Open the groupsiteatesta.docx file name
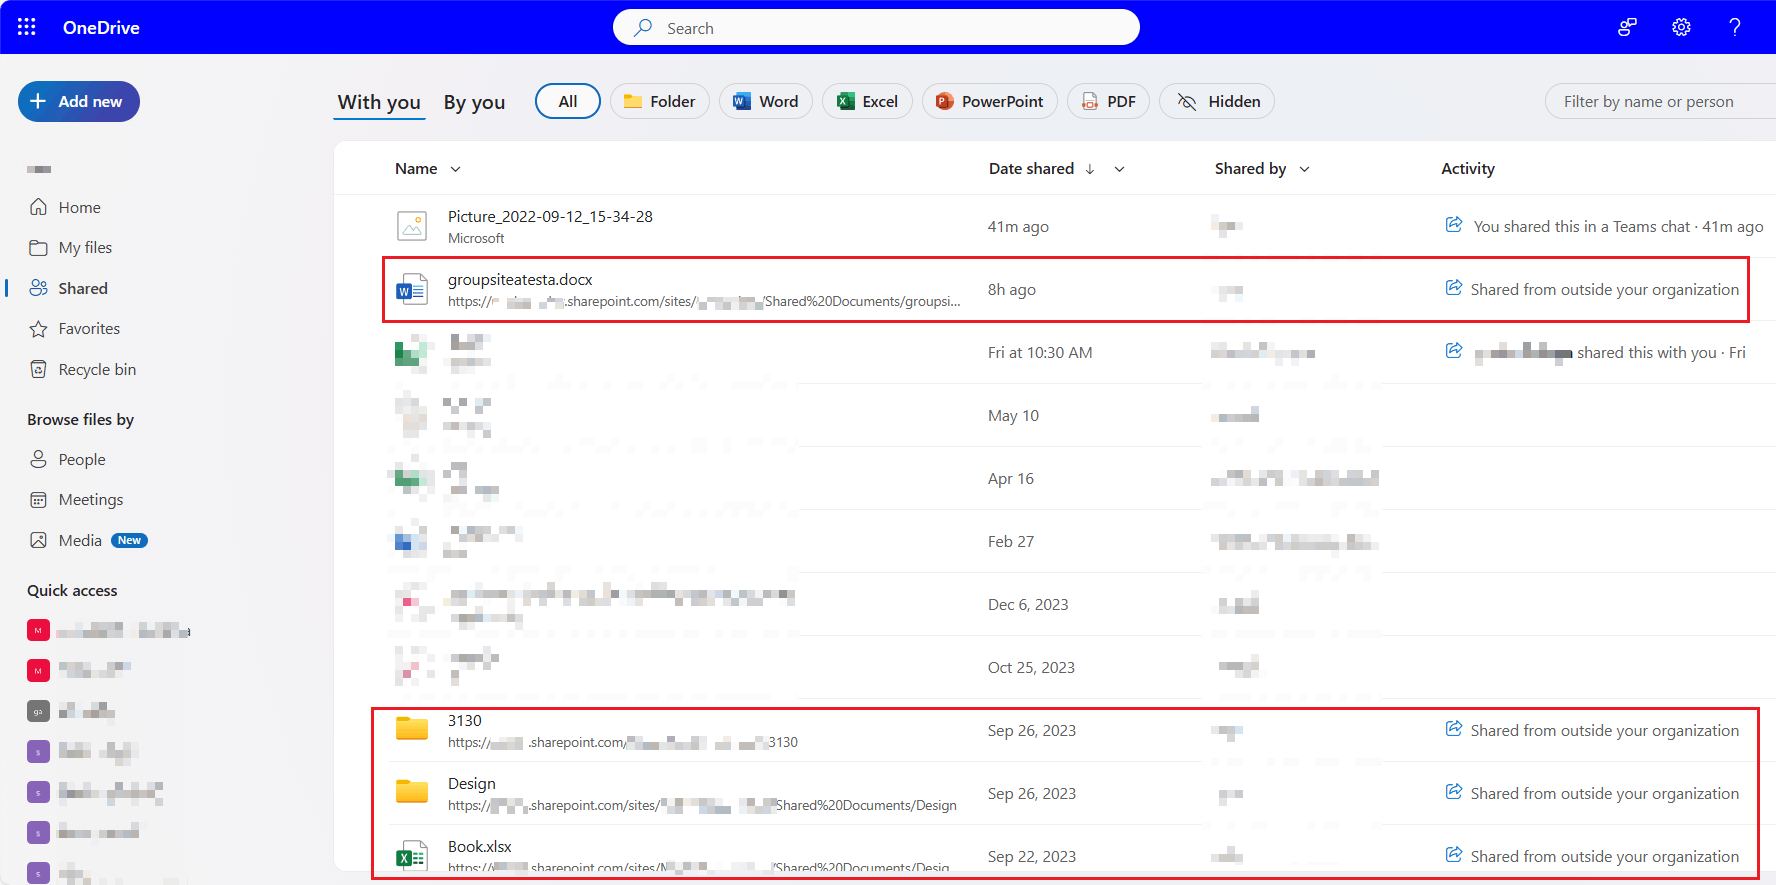This screenshot has height=885, width=1776. 520,280
